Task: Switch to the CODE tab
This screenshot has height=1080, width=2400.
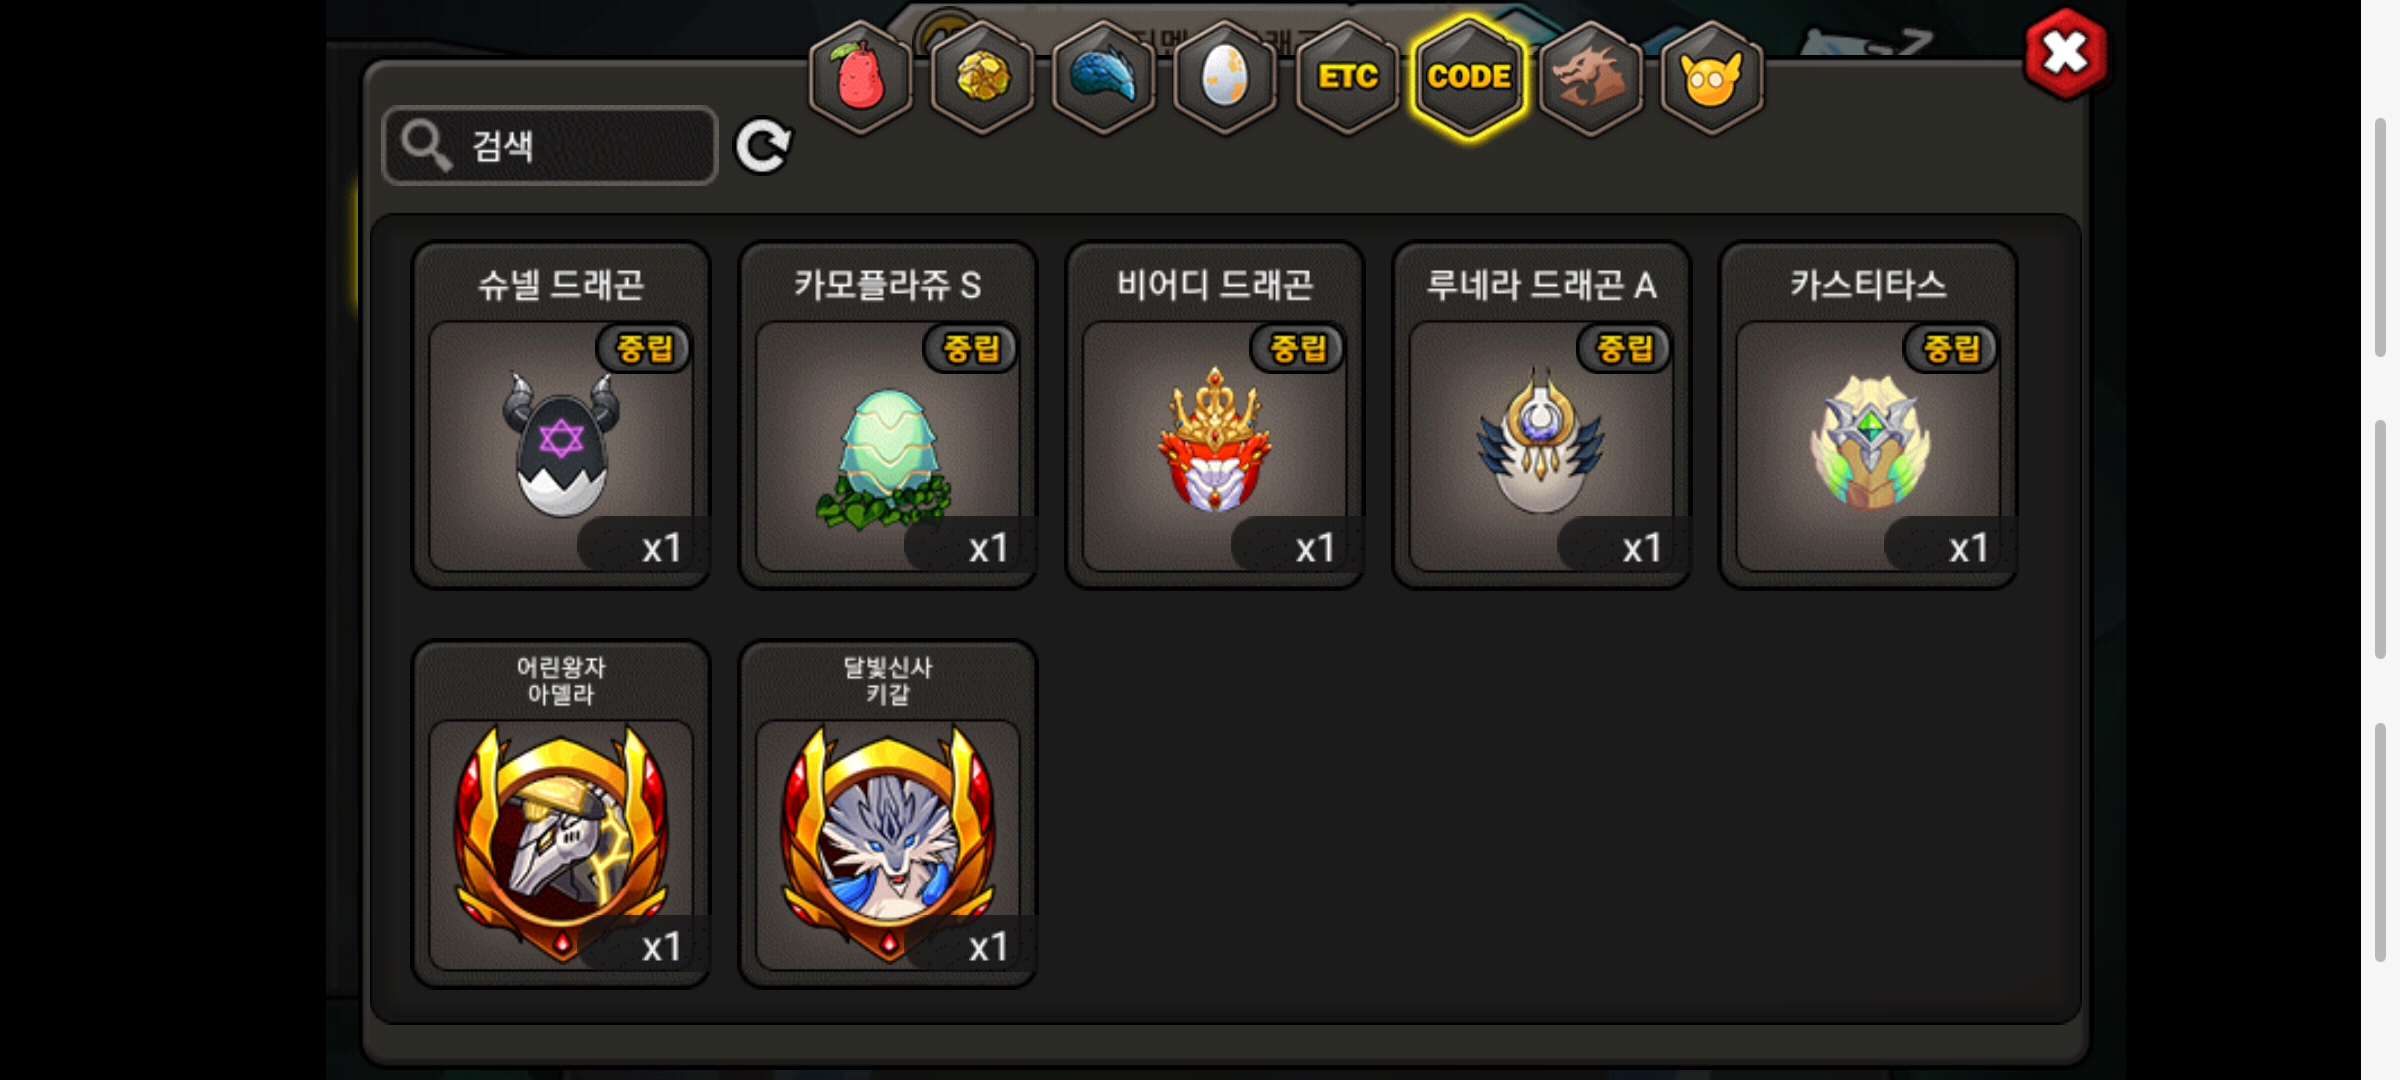Action: pyautogui.click(x=1469, y=78)
